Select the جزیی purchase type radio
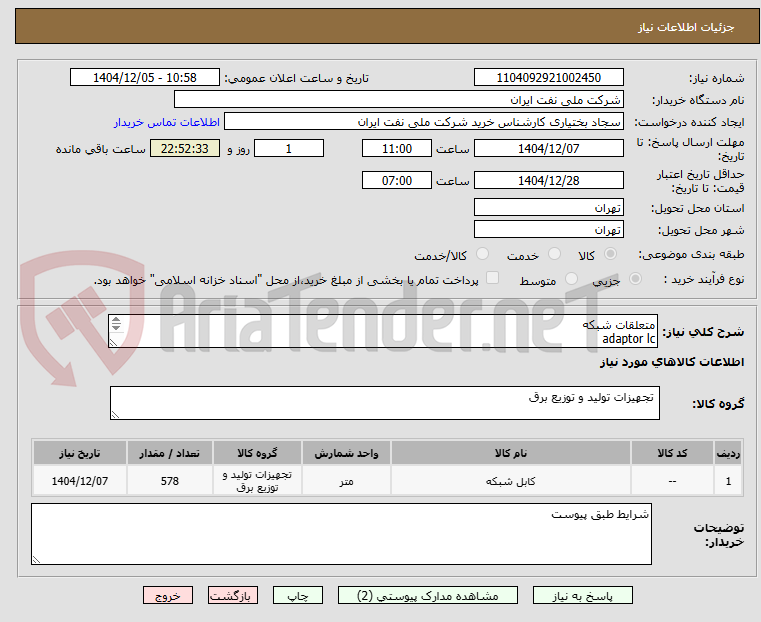761x622 pixels. tap(635, 279)
